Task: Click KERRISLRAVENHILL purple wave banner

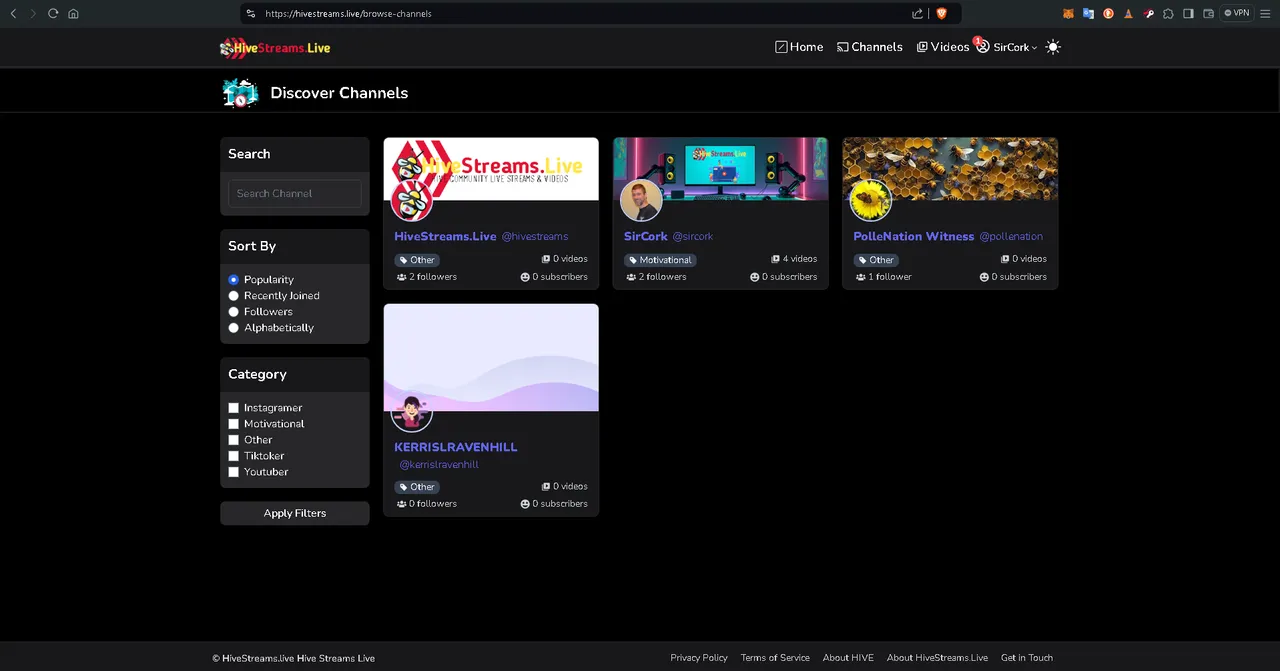Action: point(491,358)
